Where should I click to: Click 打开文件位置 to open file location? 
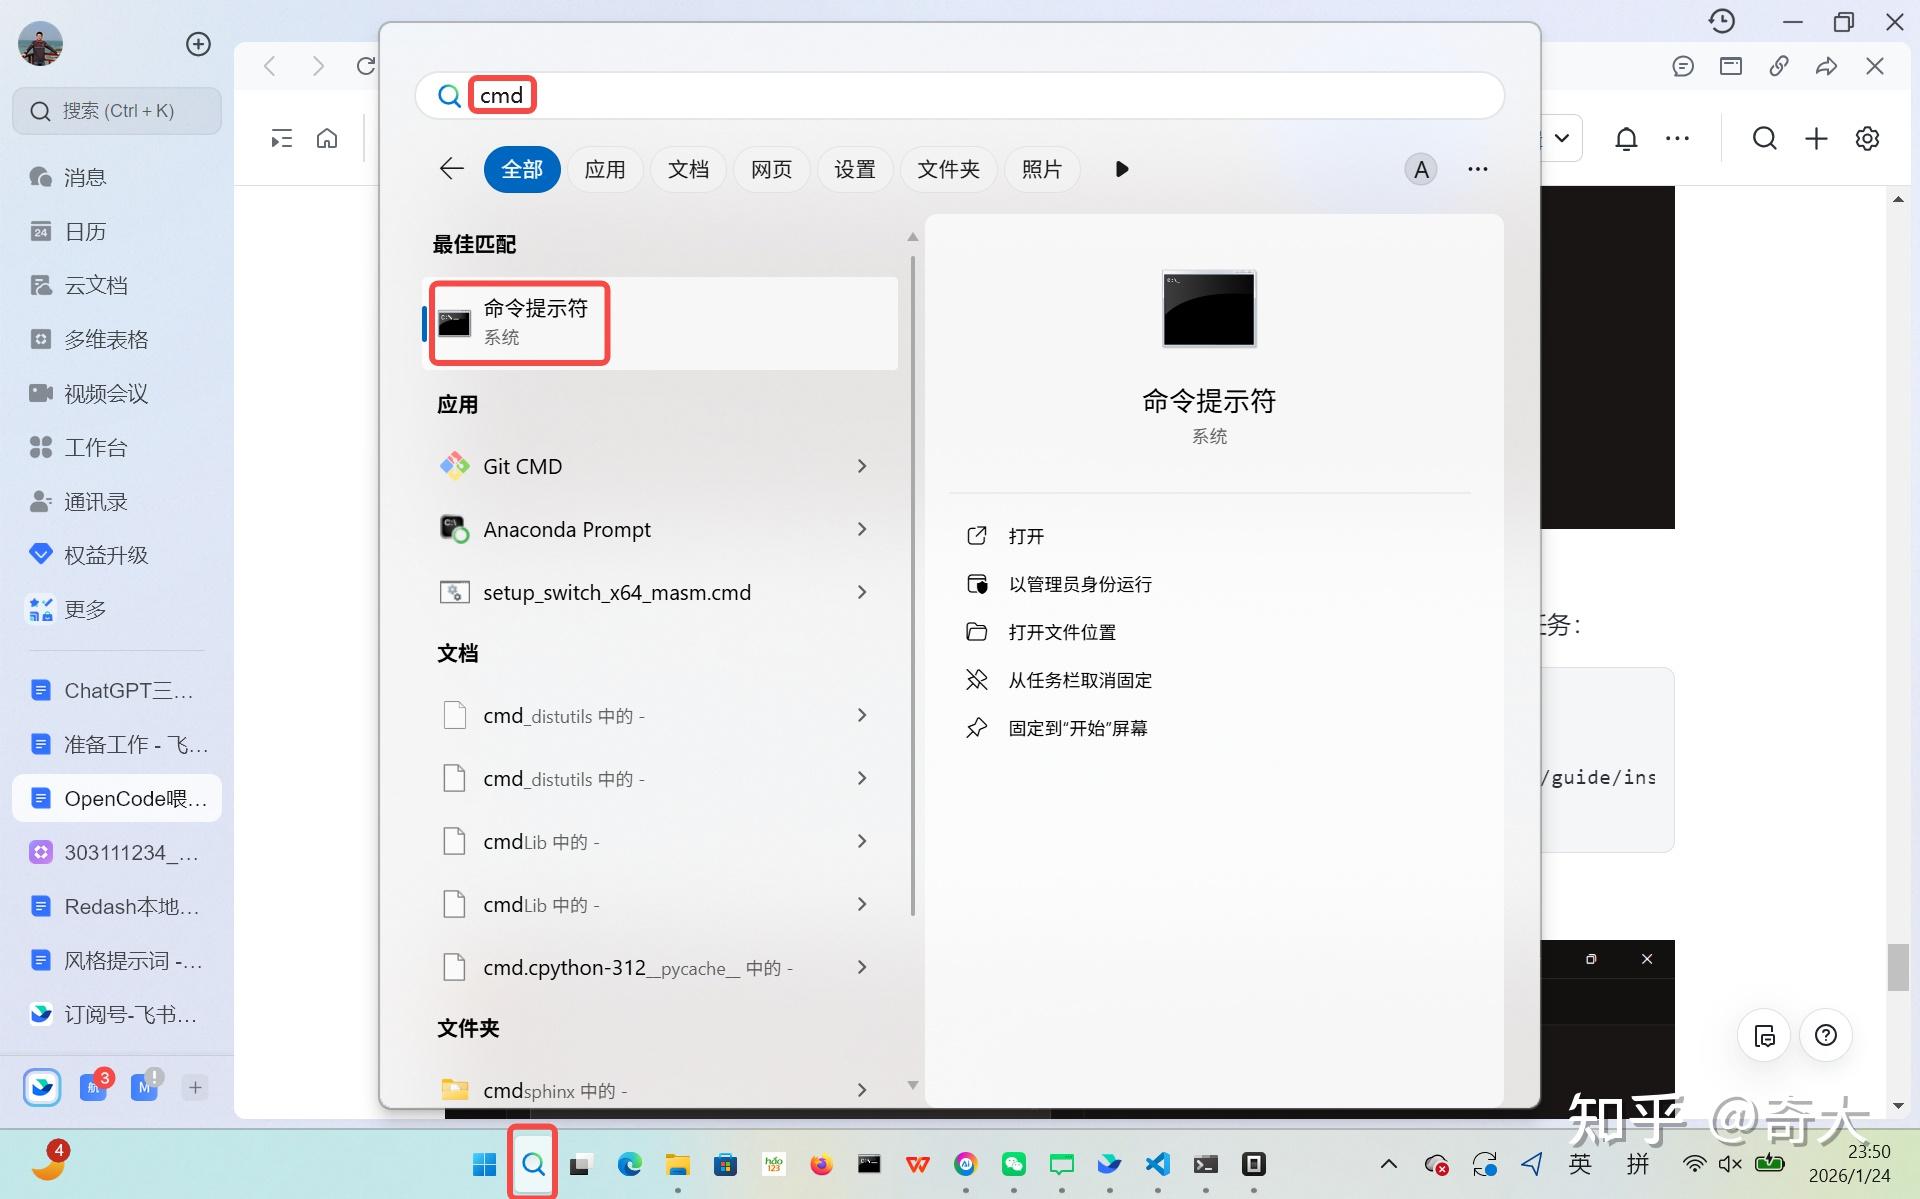tap(1063, 631)
